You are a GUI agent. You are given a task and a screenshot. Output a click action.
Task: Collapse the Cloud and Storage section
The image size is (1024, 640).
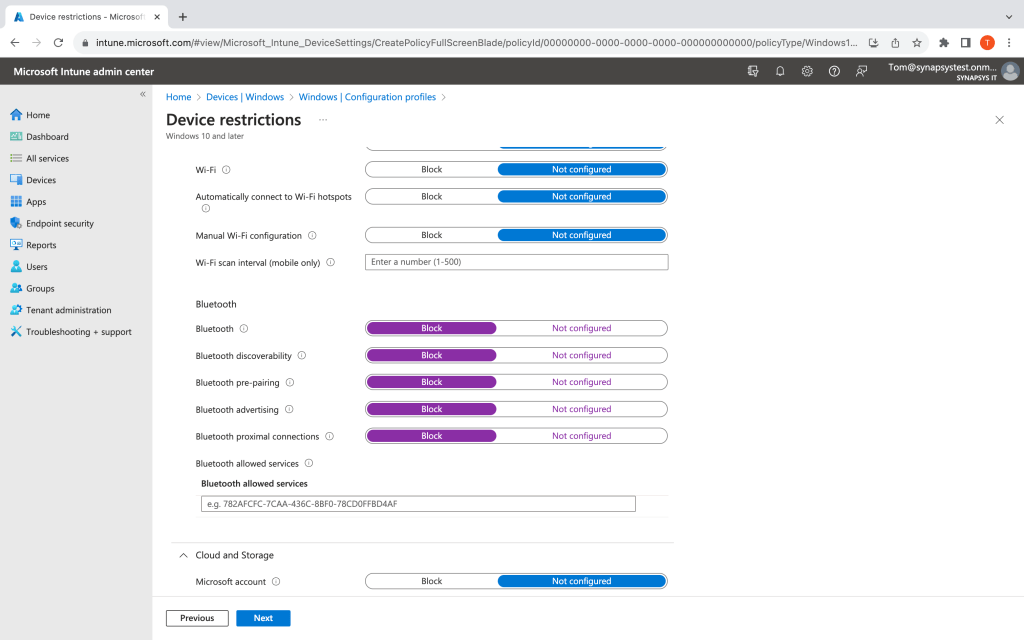tap(183, 555)
